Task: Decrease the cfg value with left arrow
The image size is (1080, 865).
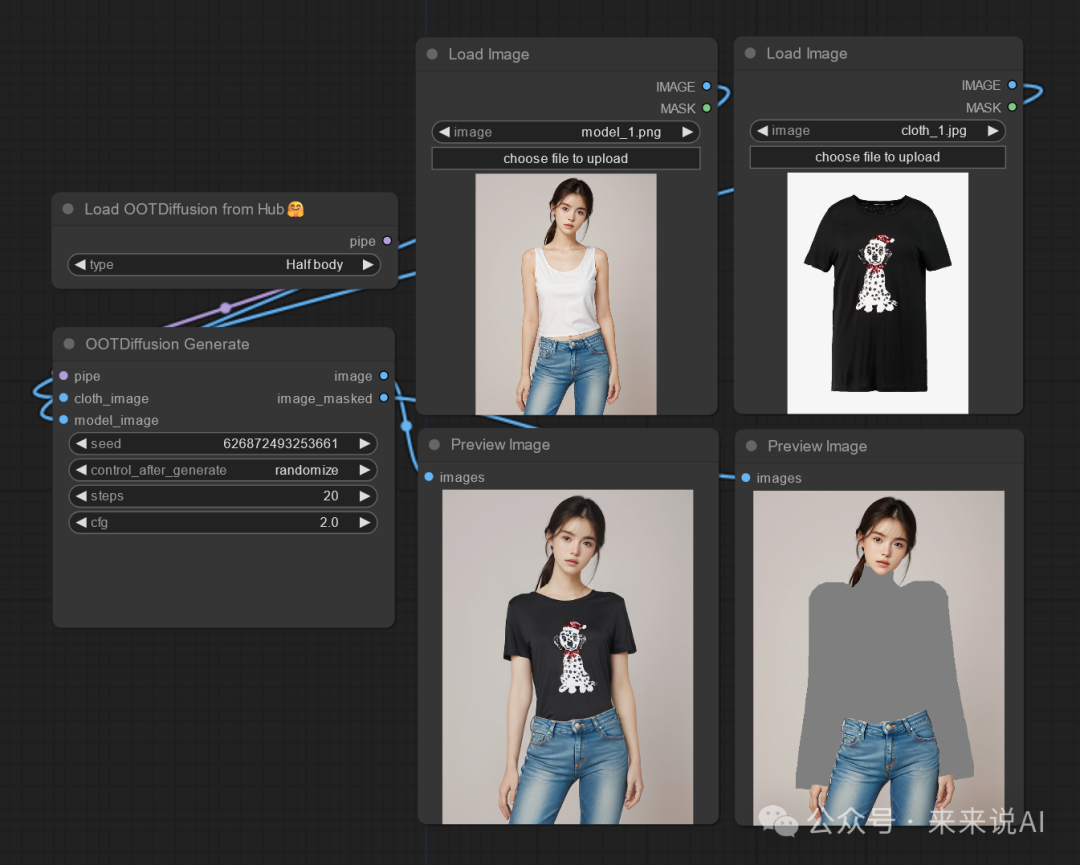Action: pyautogui.click(x=81, y=522)
